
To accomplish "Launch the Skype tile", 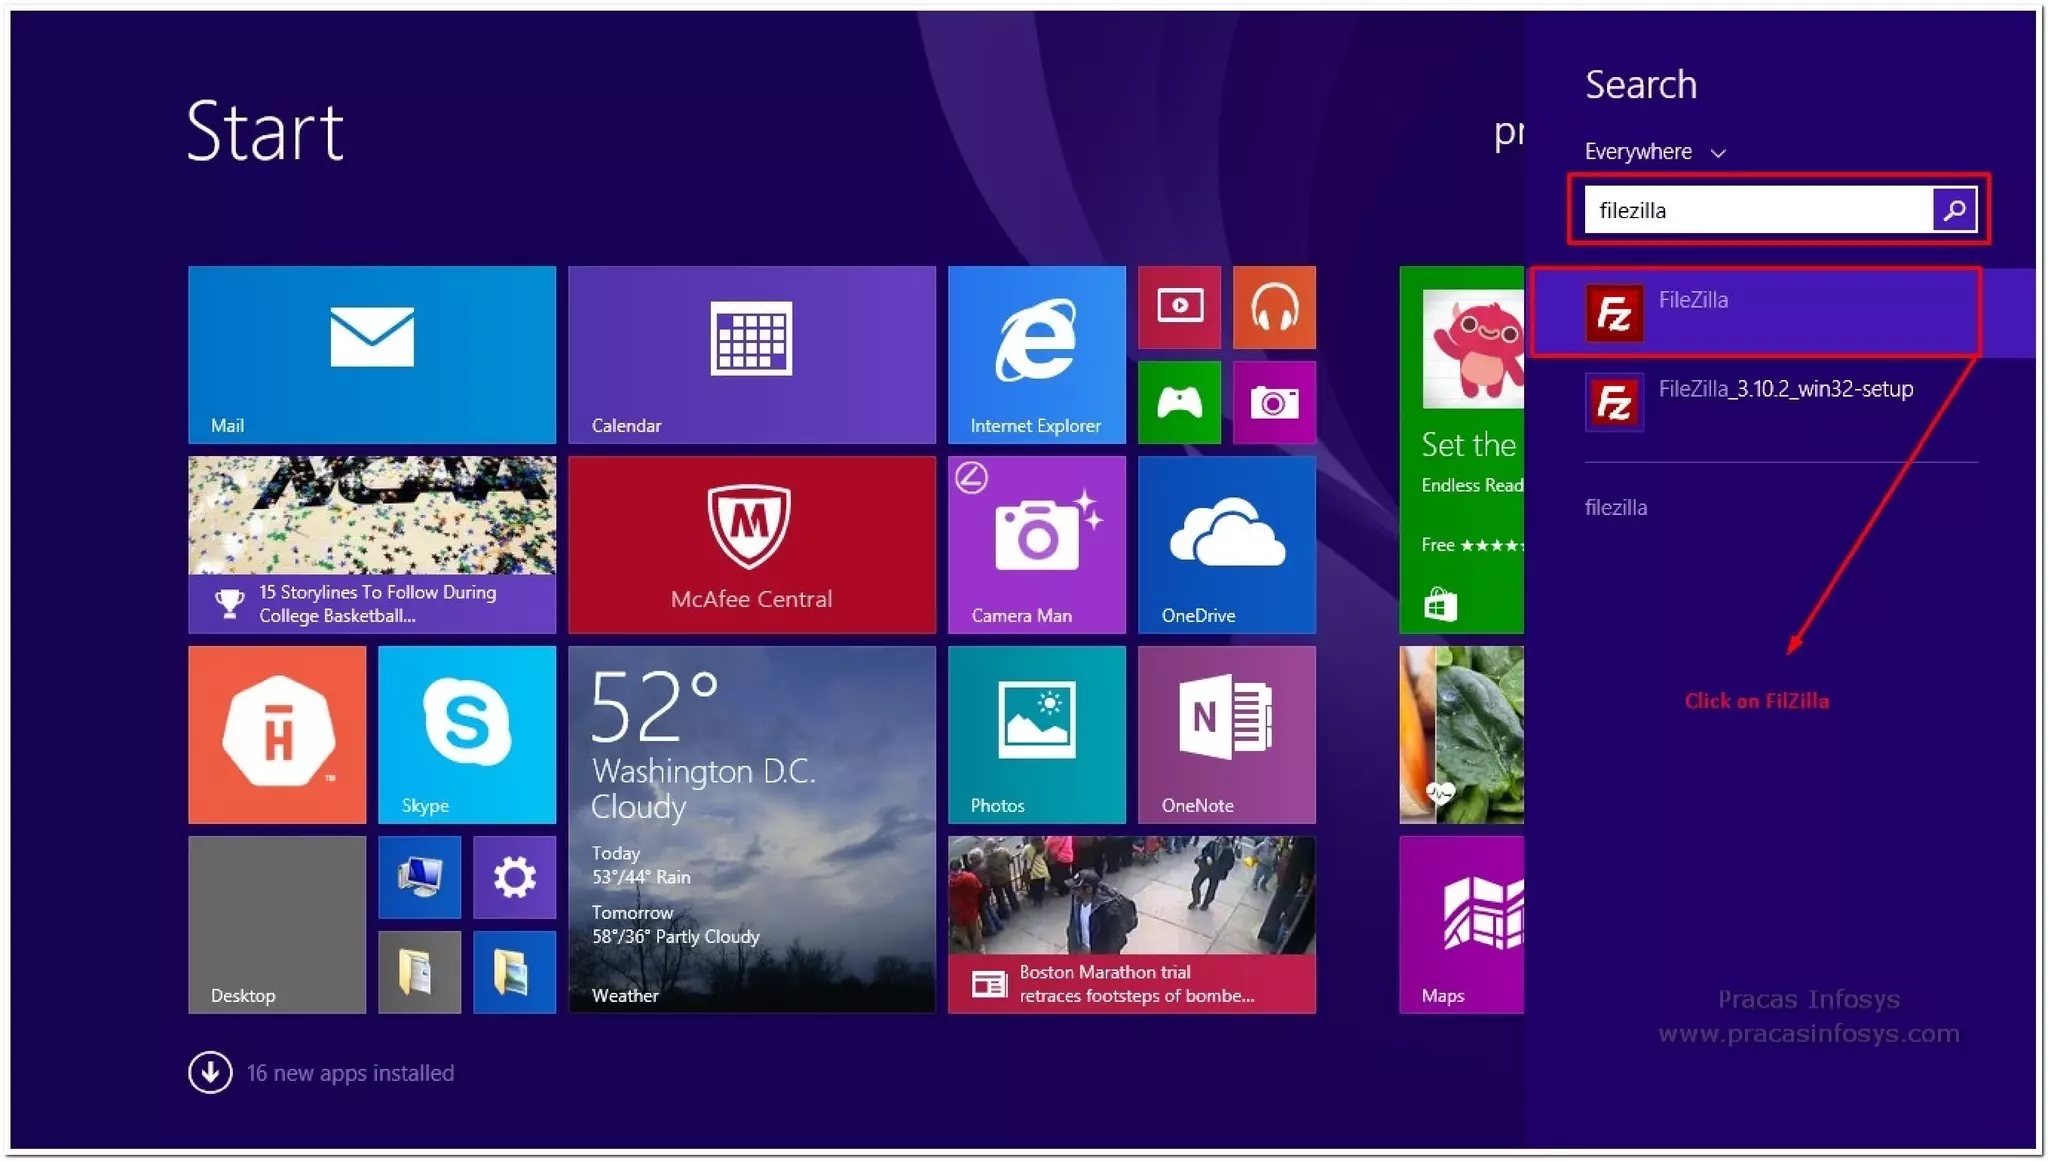I will click(x=466, y=734).
